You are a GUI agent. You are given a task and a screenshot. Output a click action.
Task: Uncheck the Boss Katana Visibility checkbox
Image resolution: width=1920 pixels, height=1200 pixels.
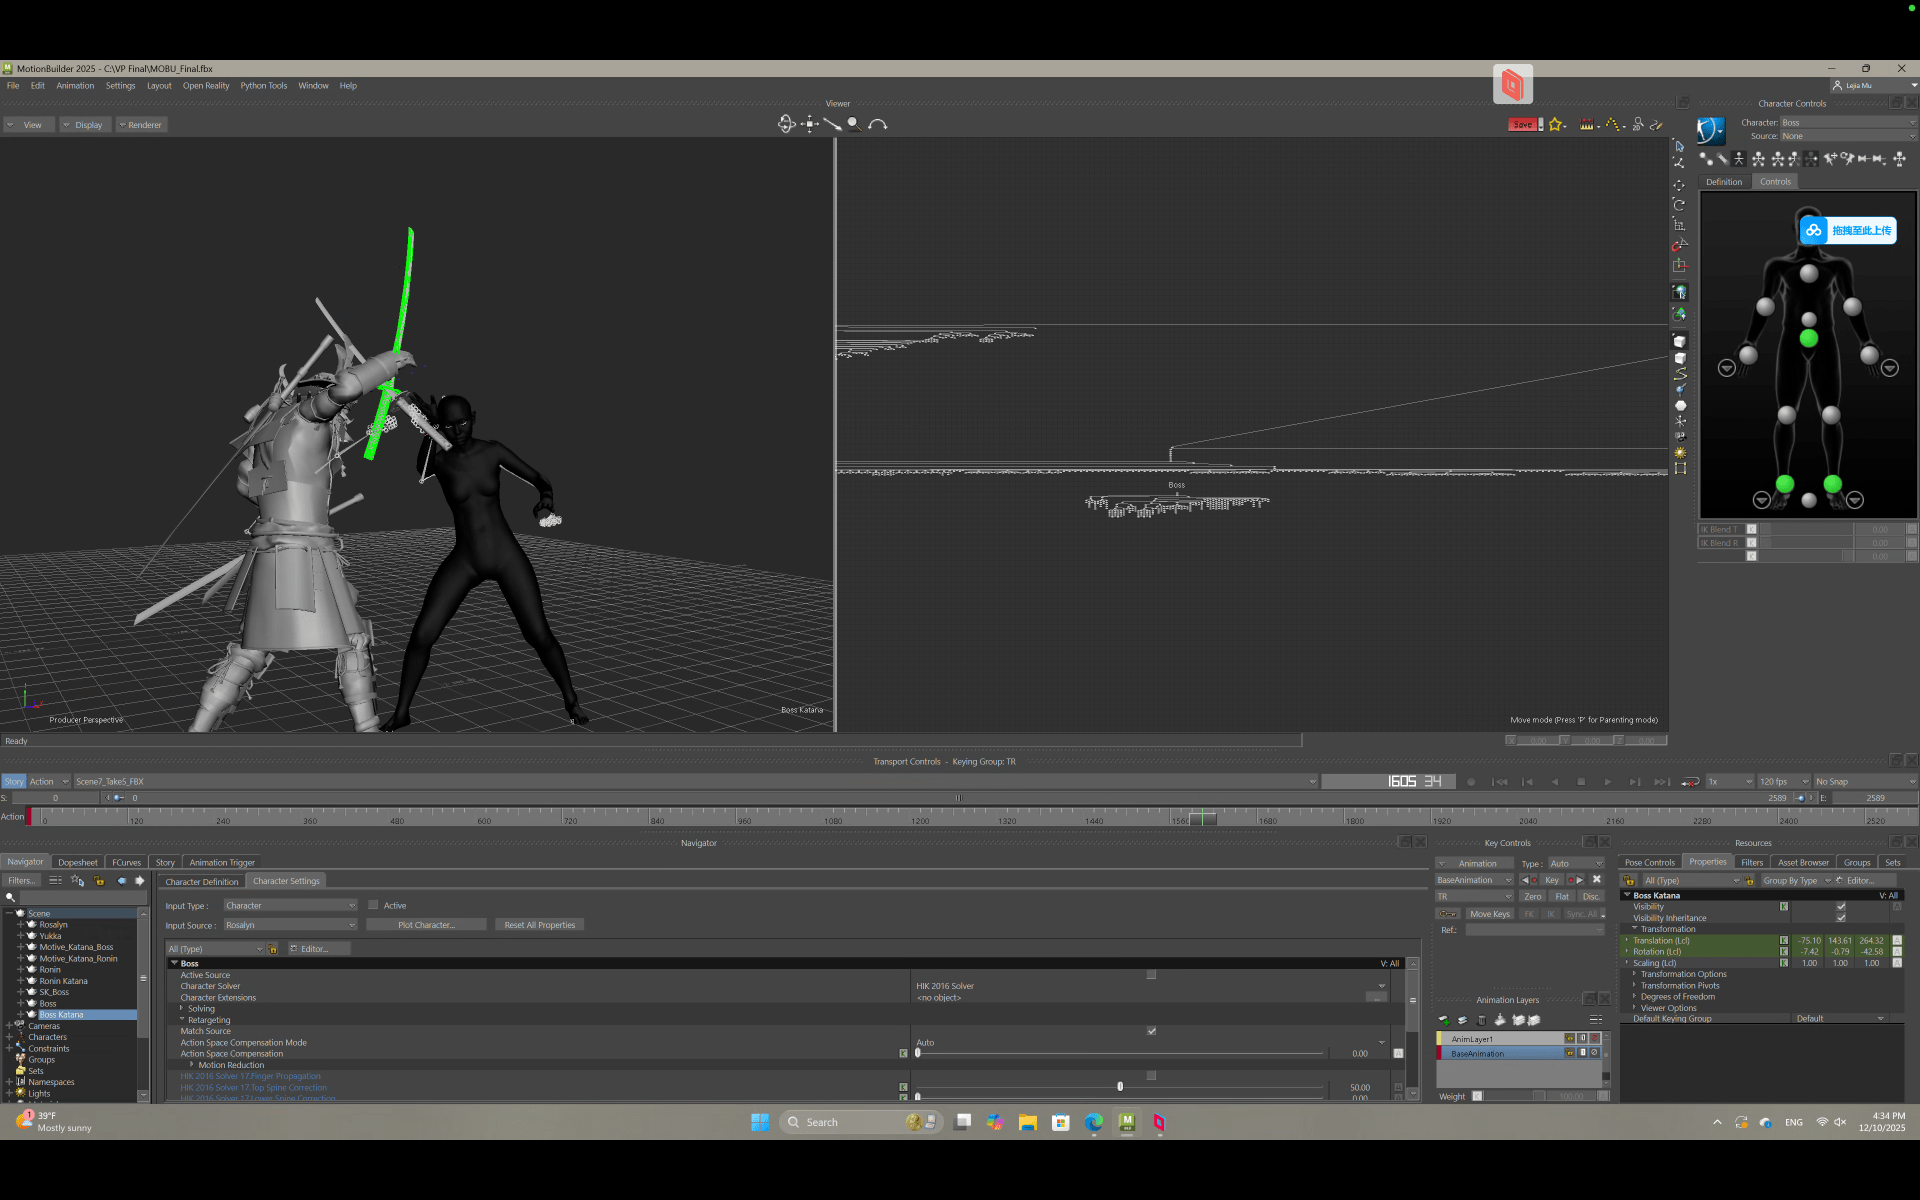pyautogui.click(x=1841, y=907)
